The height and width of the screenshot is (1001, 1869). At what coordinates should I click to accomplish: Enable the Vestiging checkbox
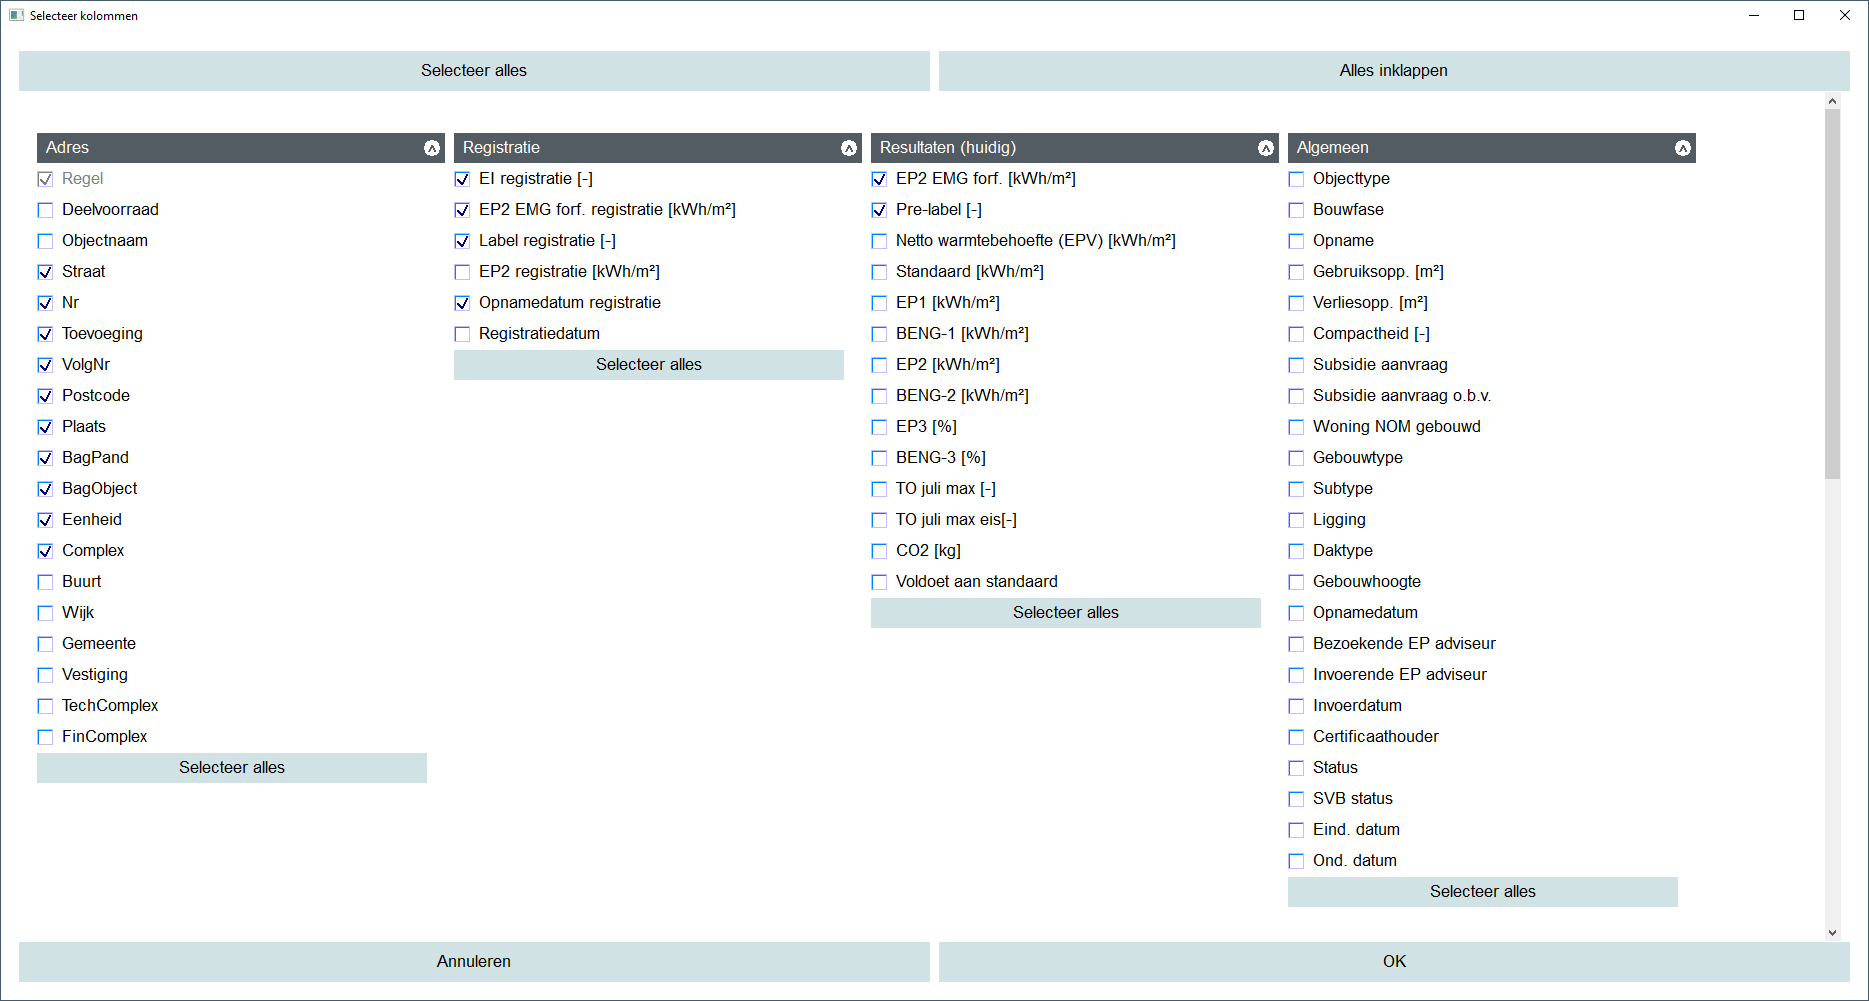pyautogui.click(x=45, y=675)
